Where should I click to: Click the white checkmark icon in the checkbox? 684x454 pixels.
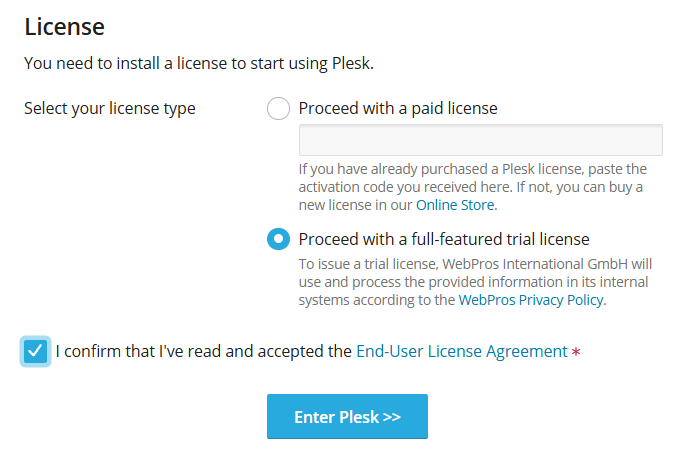click(x=35, y=351)
